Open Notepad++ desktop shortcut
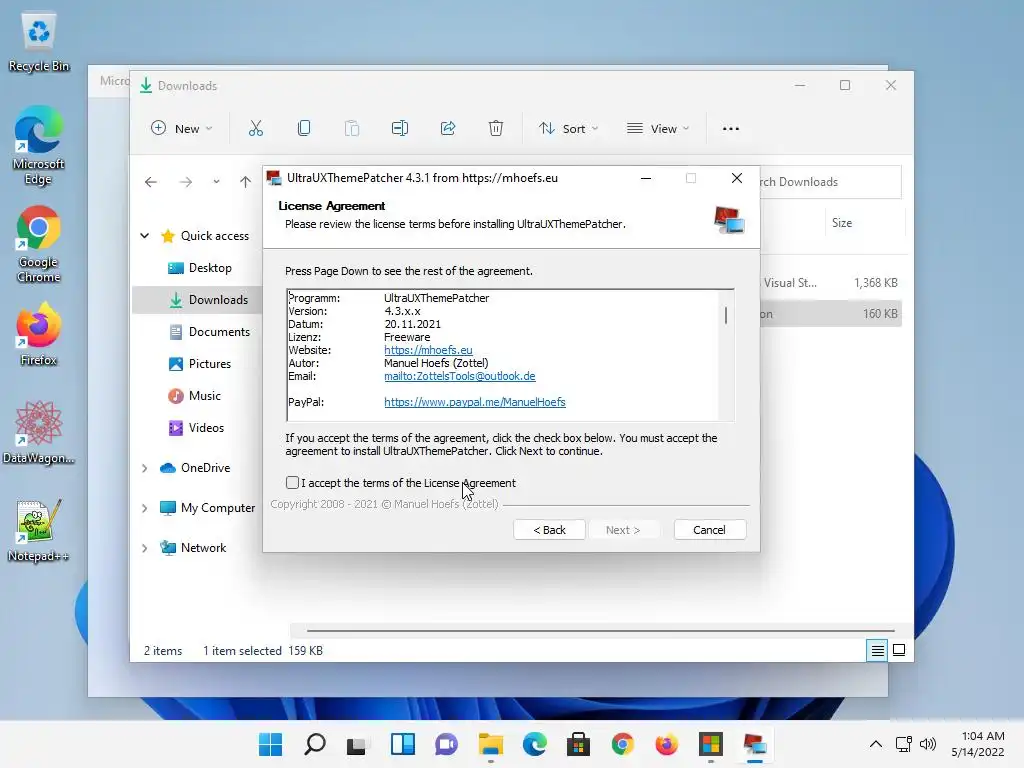The height and width of the screenshot is (768, 1024). [x=39, y=531]
